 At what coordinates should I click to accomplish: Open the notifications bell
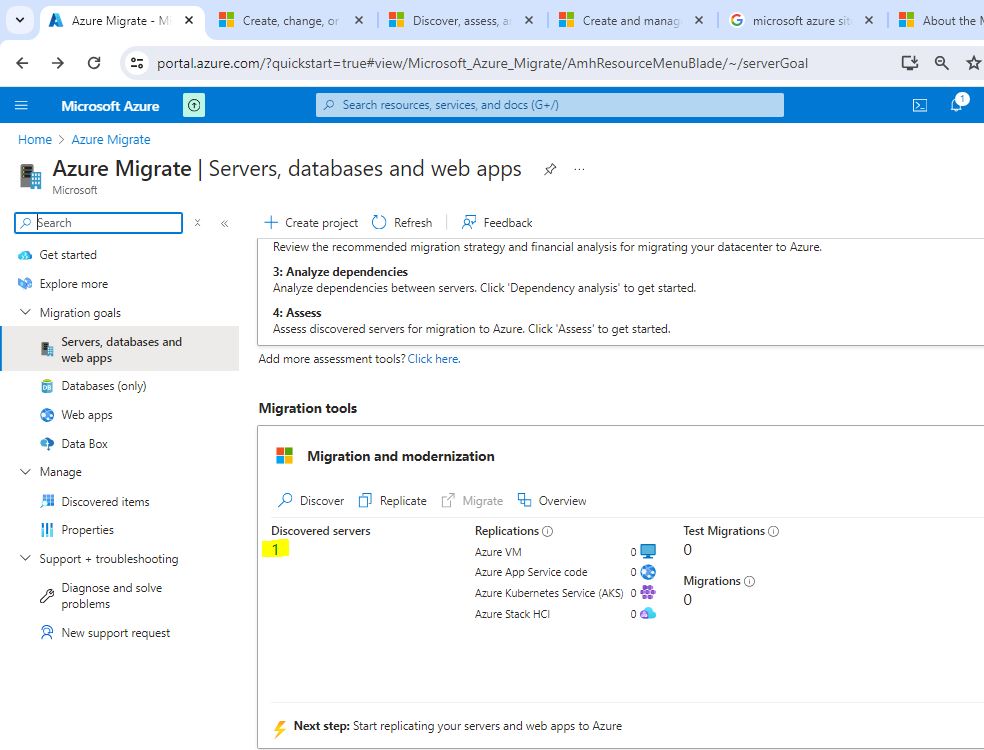coord(956,105)
